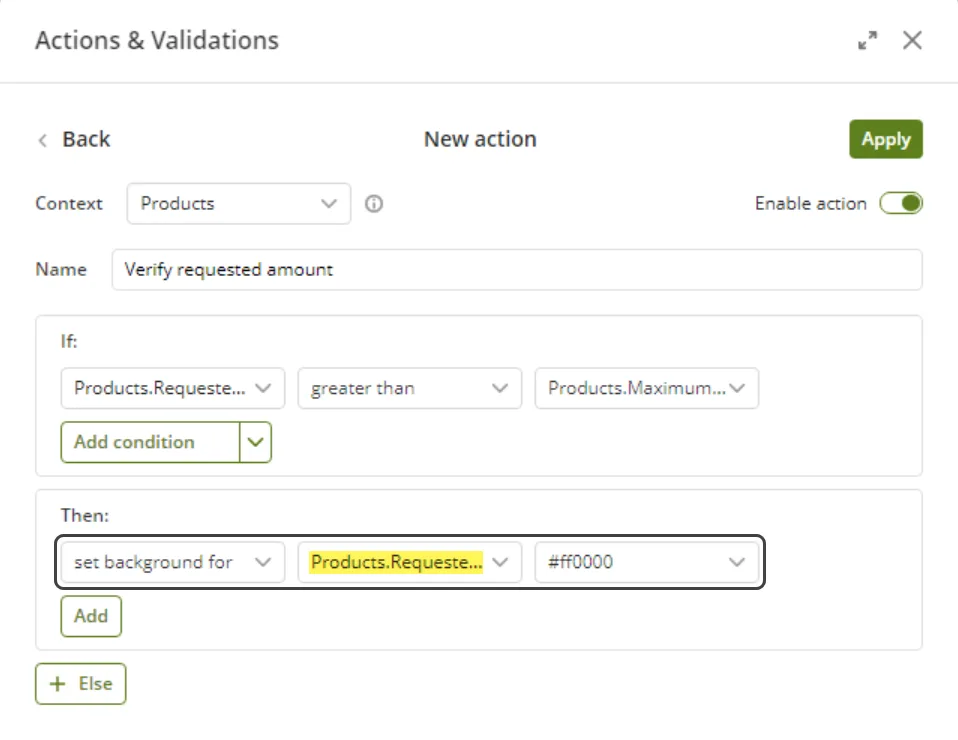Click the 'Enable action' label
958x740 pixels.
point(811,203)
